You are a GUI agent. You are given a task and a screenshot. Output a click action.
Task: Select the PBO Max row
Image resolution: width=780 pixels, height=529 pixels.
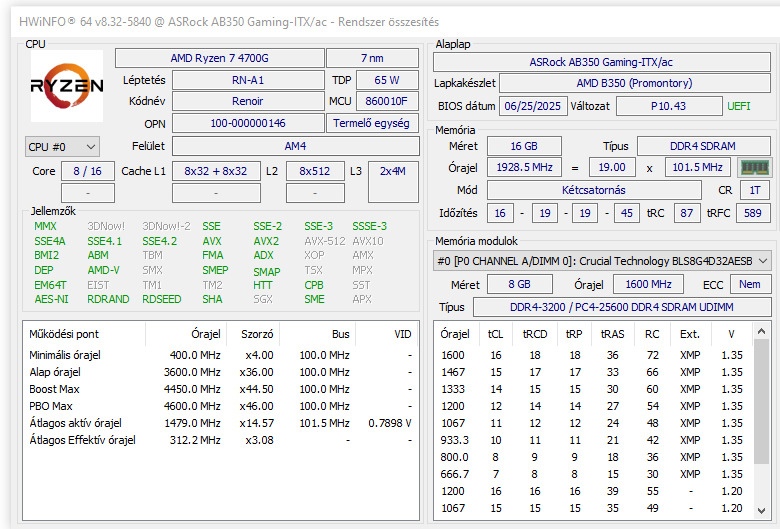point(220,406)
